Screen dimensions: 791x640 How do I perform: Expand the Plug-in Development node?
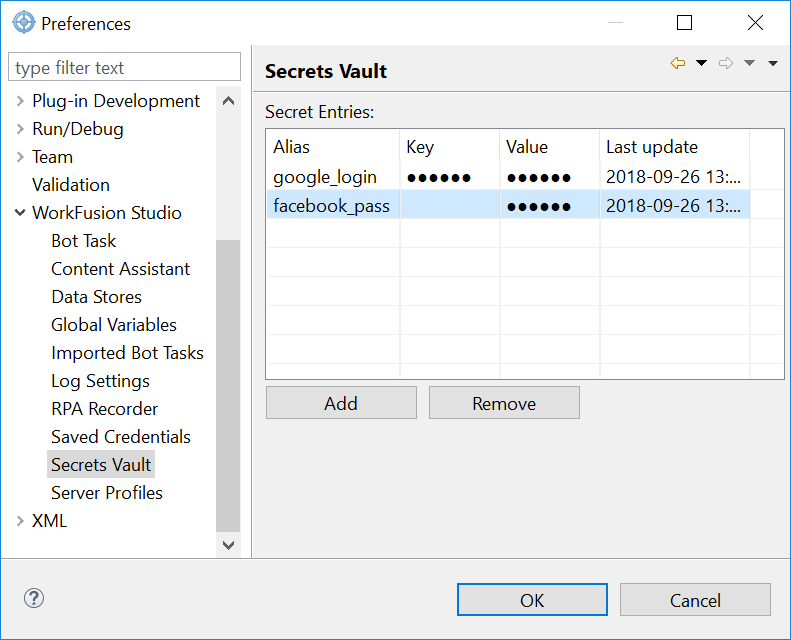coord(20,101)
